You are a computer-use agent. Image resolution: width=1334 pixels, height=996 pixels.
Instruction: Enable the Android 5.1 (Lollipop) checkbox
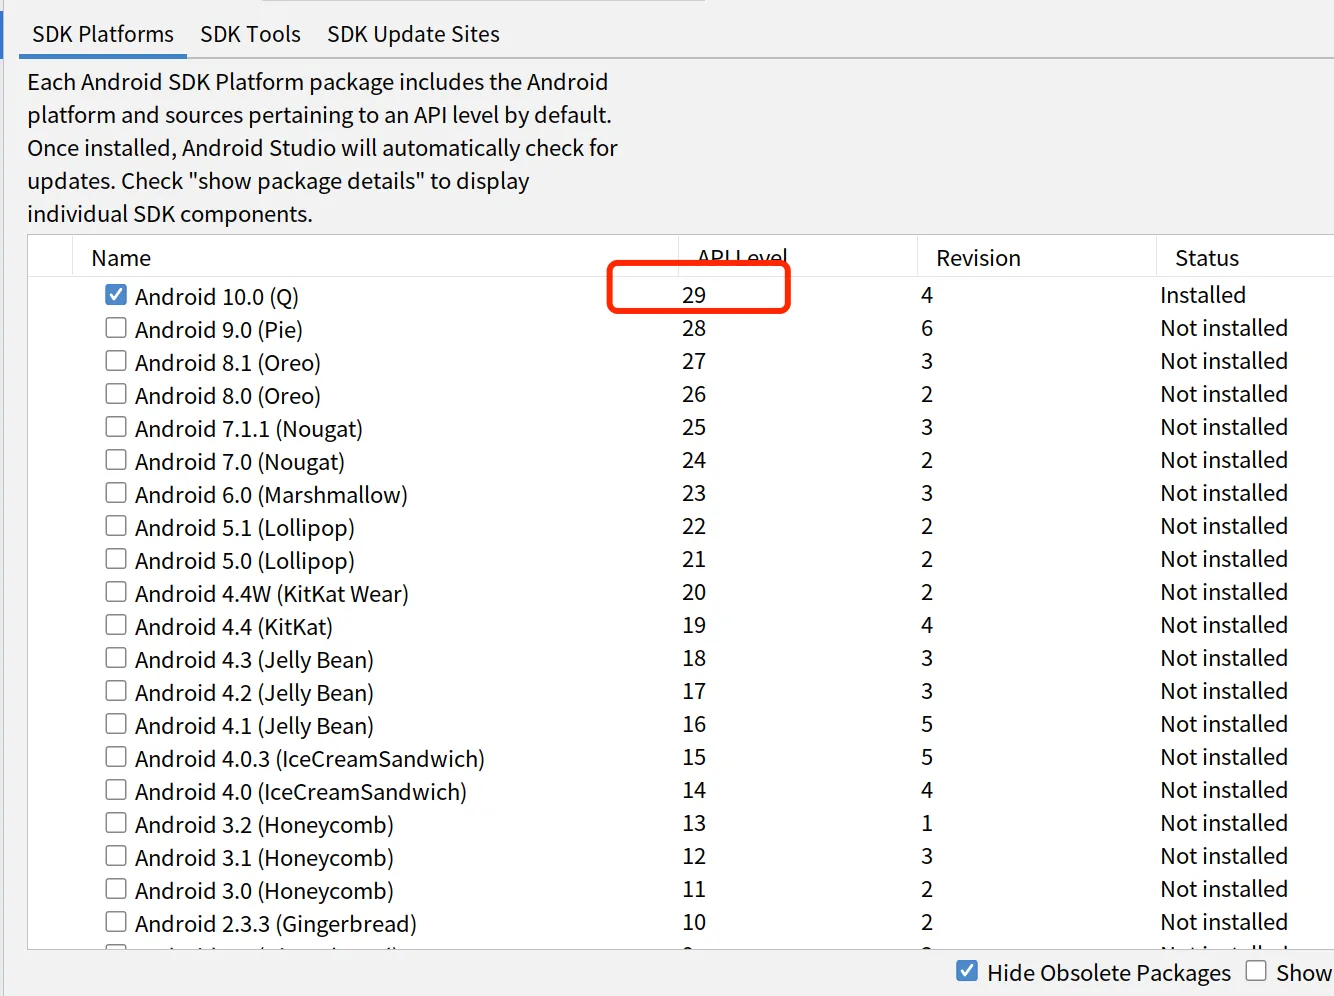[x=116, y=526]
